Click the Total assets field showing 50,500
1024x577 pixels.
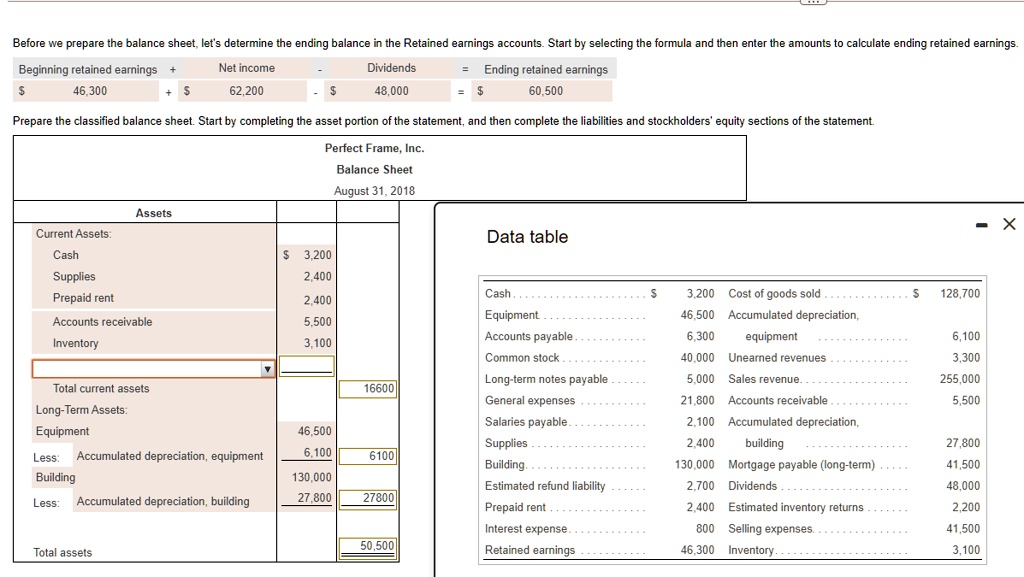coord(368,546)
